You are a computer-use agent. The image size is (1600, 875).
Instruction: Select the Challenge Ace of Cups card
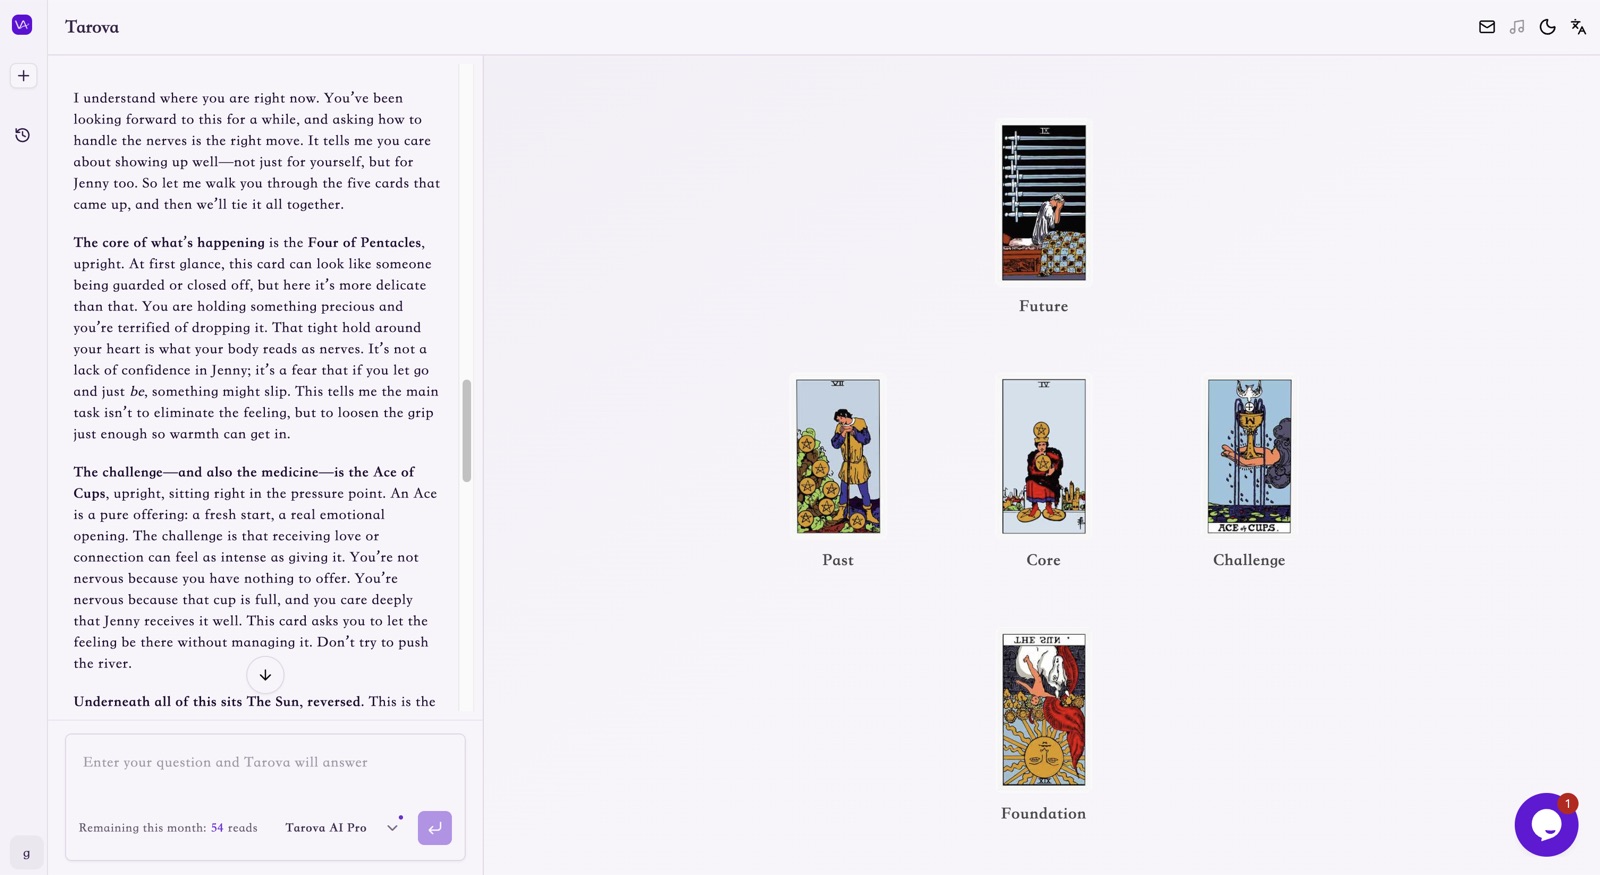[x=1249, y=456]
